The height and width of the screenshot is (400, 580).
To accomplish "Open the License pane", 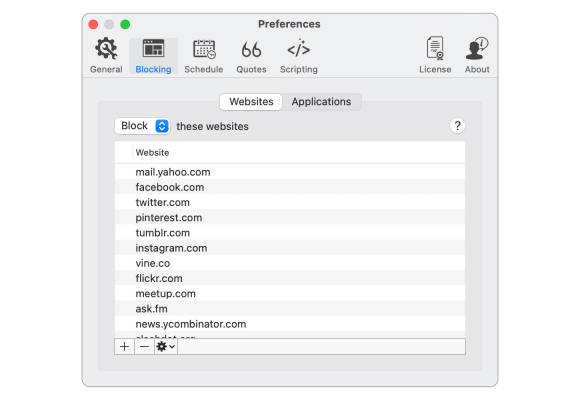I will (x=435, y=56).
